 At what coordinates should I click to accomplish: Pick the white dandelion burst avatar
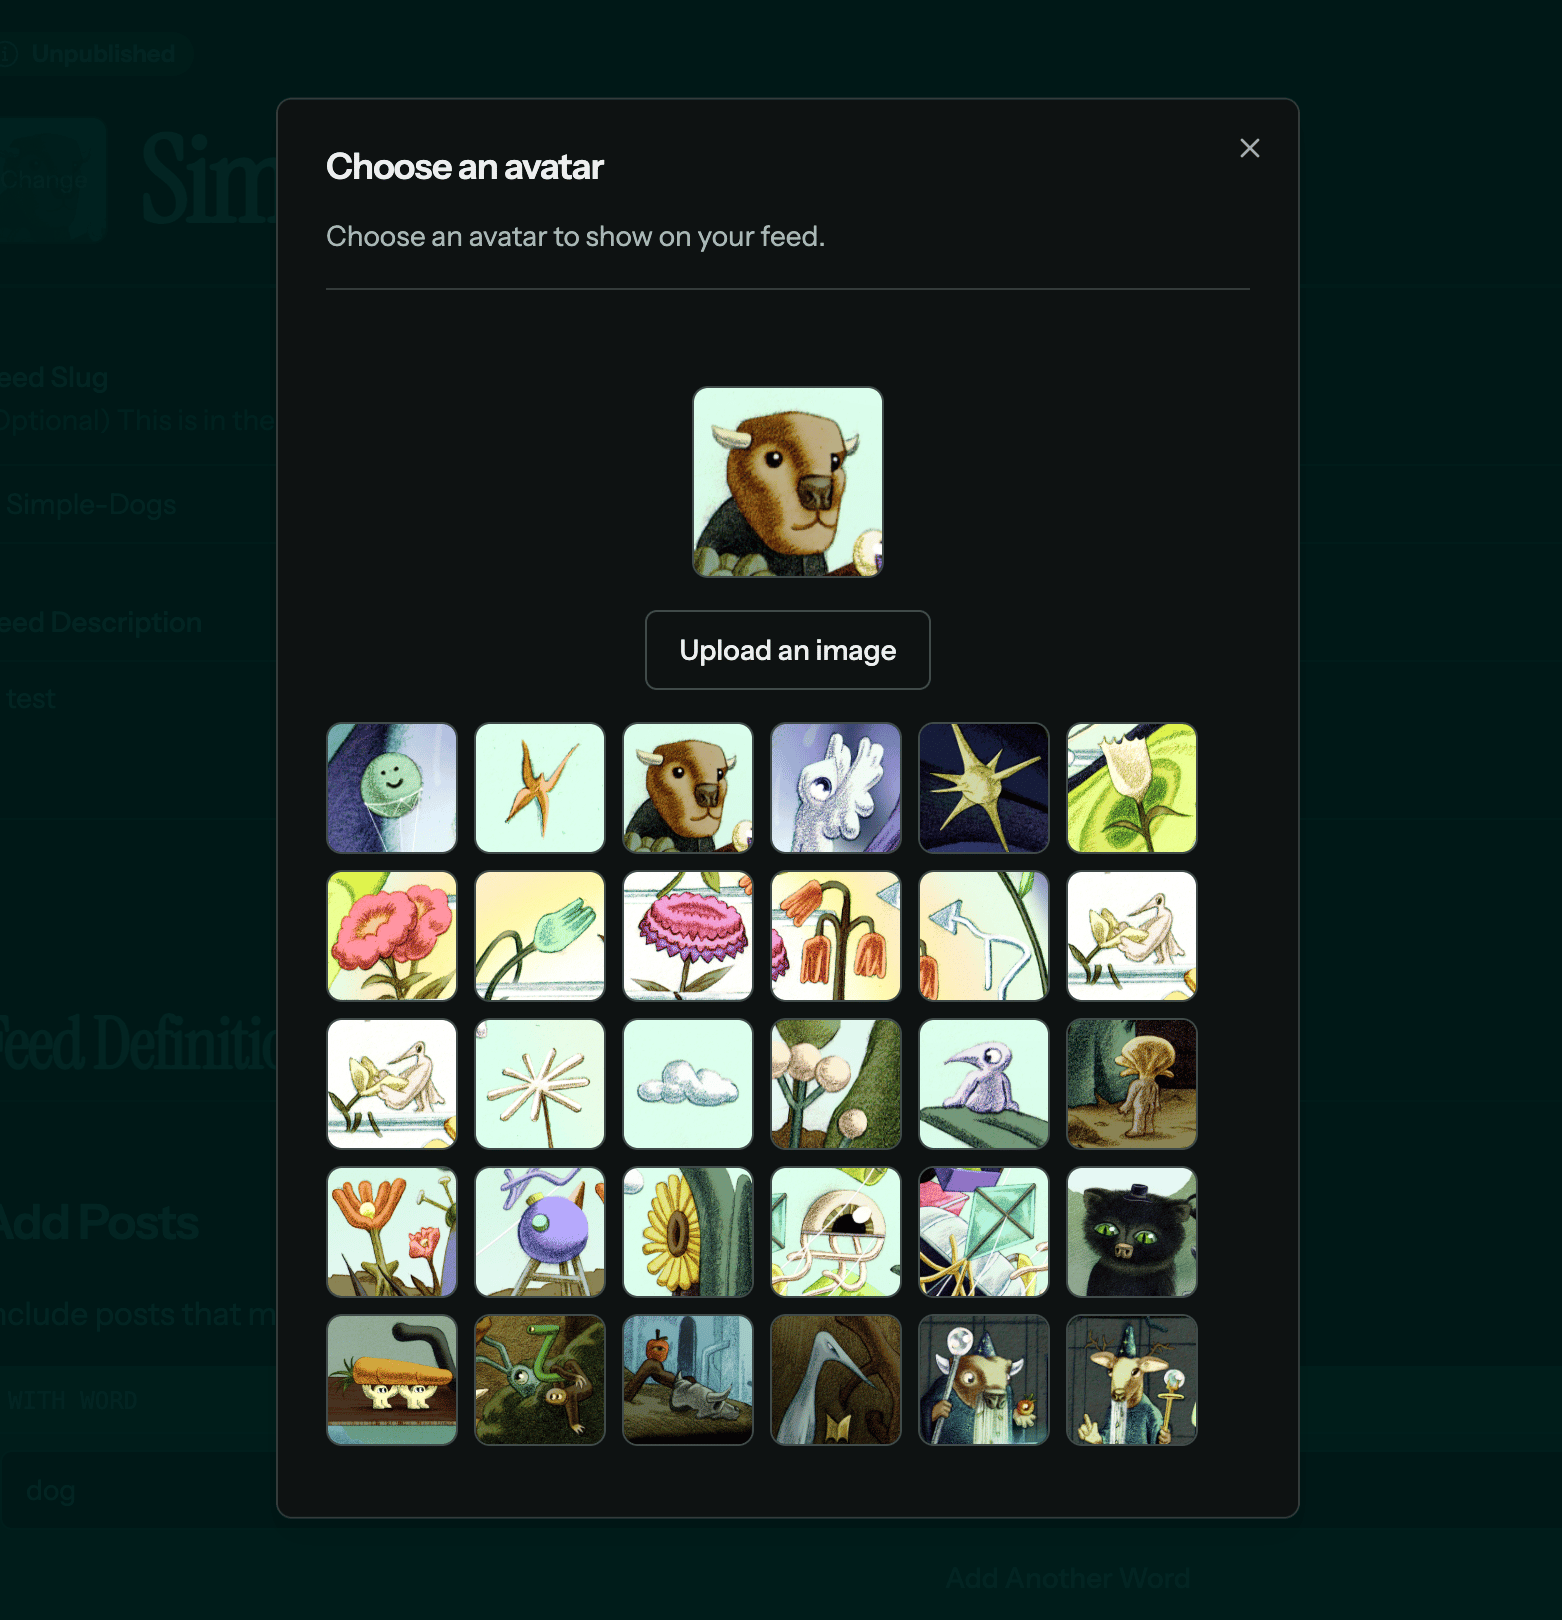pos(540,1084)
